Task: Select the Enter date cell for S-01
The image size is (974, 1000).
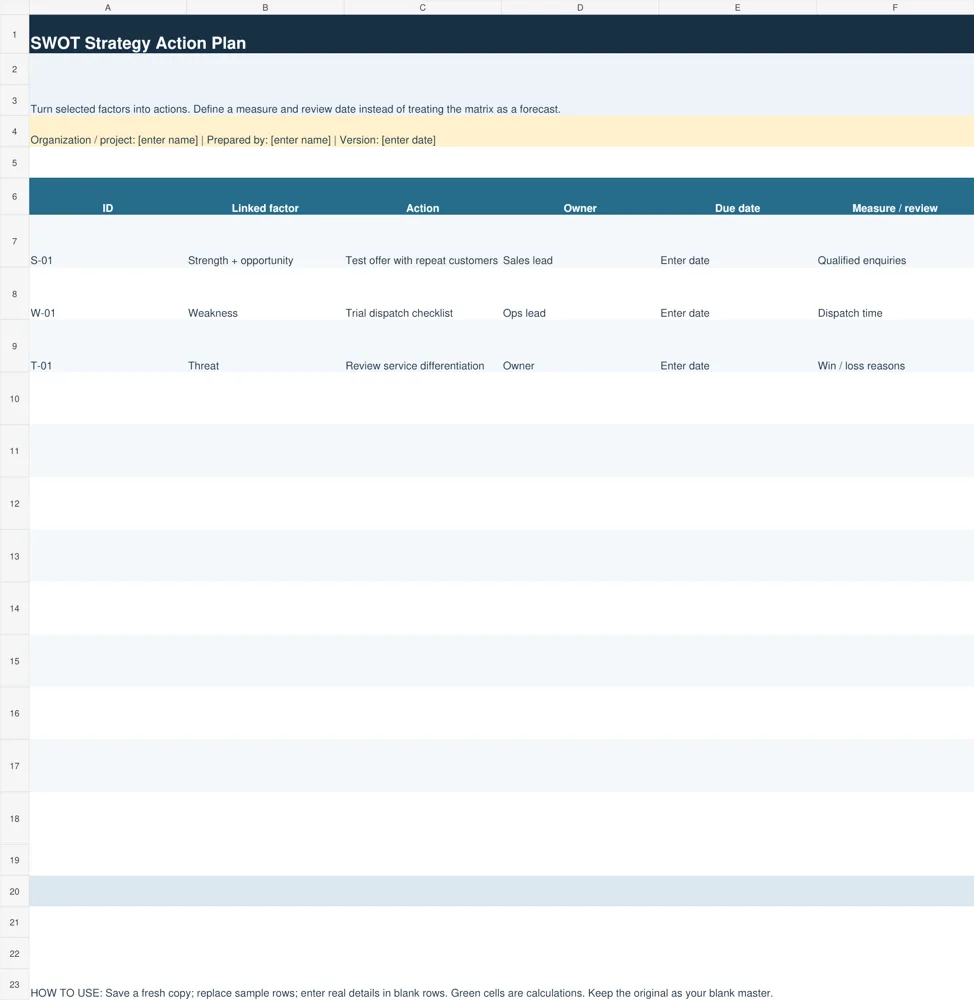Action: tap(738, 241)
